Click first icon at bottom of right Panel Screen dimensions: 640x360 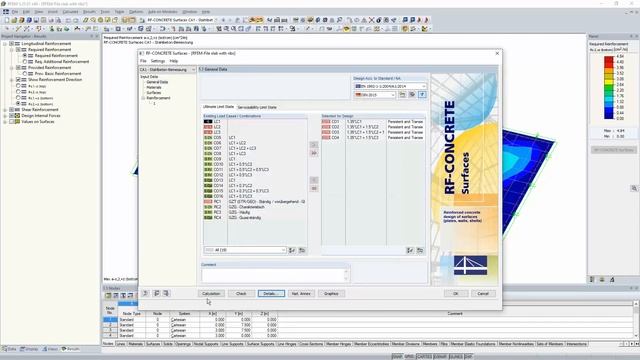tap(592, 280)
